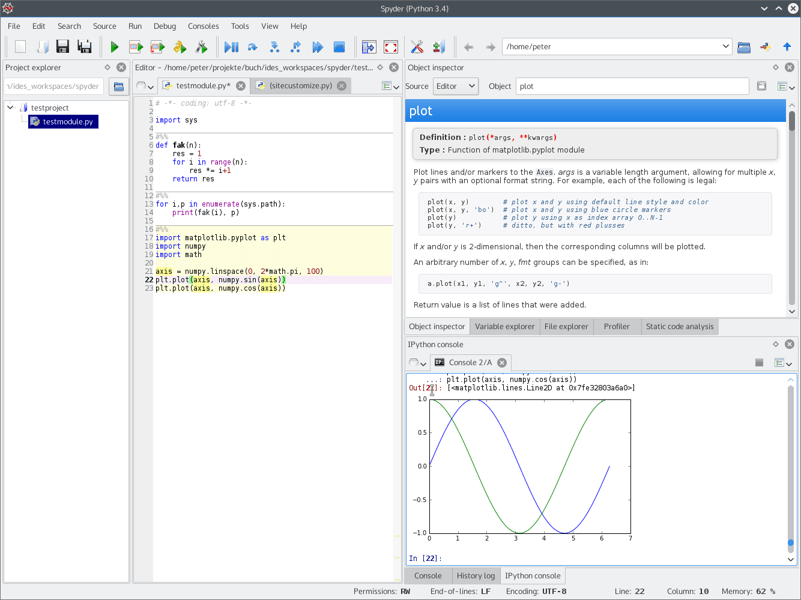Expand the working directory path dropdown
Image resolution: width=801 pixels, height=600 pixels.
[725, 47]
